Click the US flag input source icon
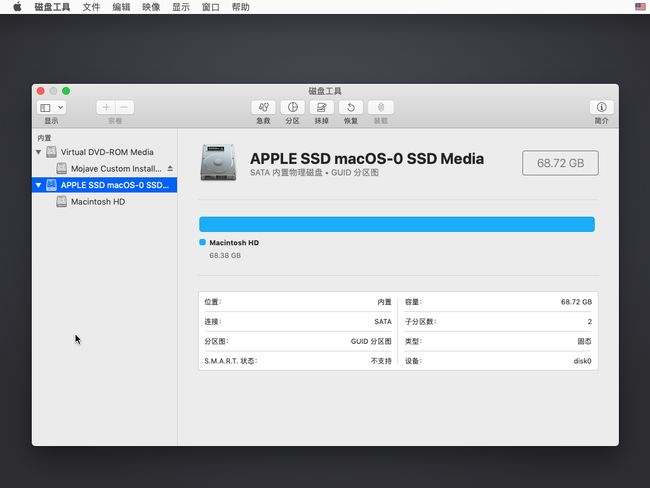This screenshot has width=650, height=488. click(x=640, y=7)
